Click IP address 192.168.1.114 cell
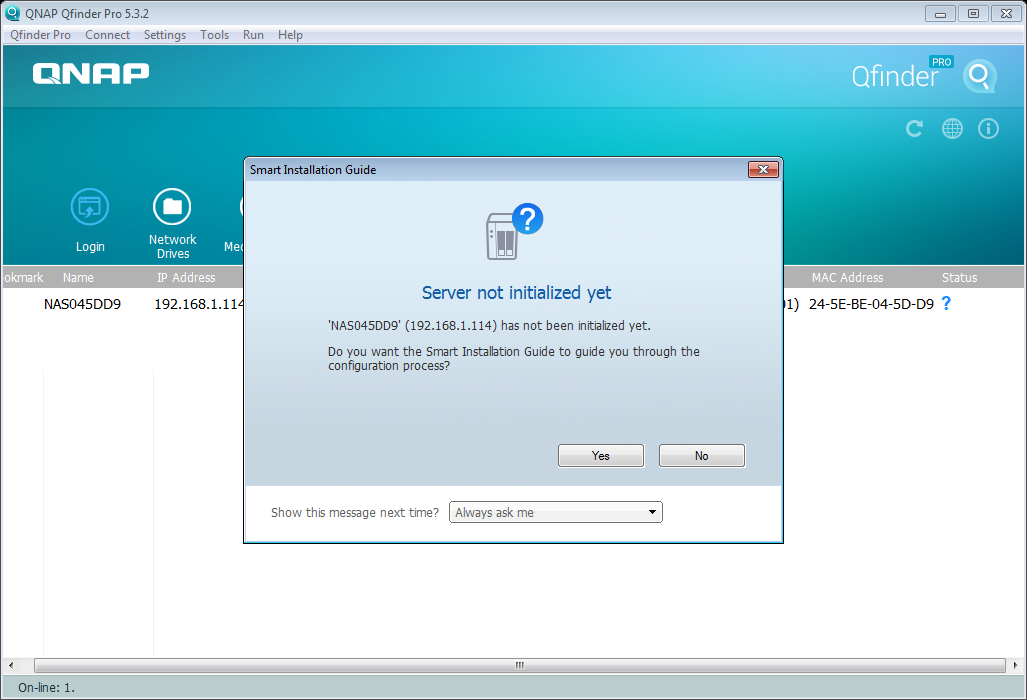 click(199, 304)
